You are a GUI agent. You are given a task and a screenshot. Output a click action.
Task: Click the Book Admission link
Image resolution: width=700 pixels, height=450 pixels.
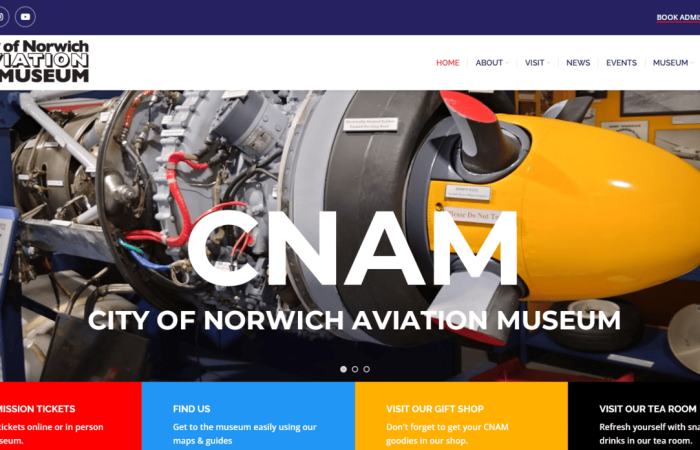click(x=678, y=18)
